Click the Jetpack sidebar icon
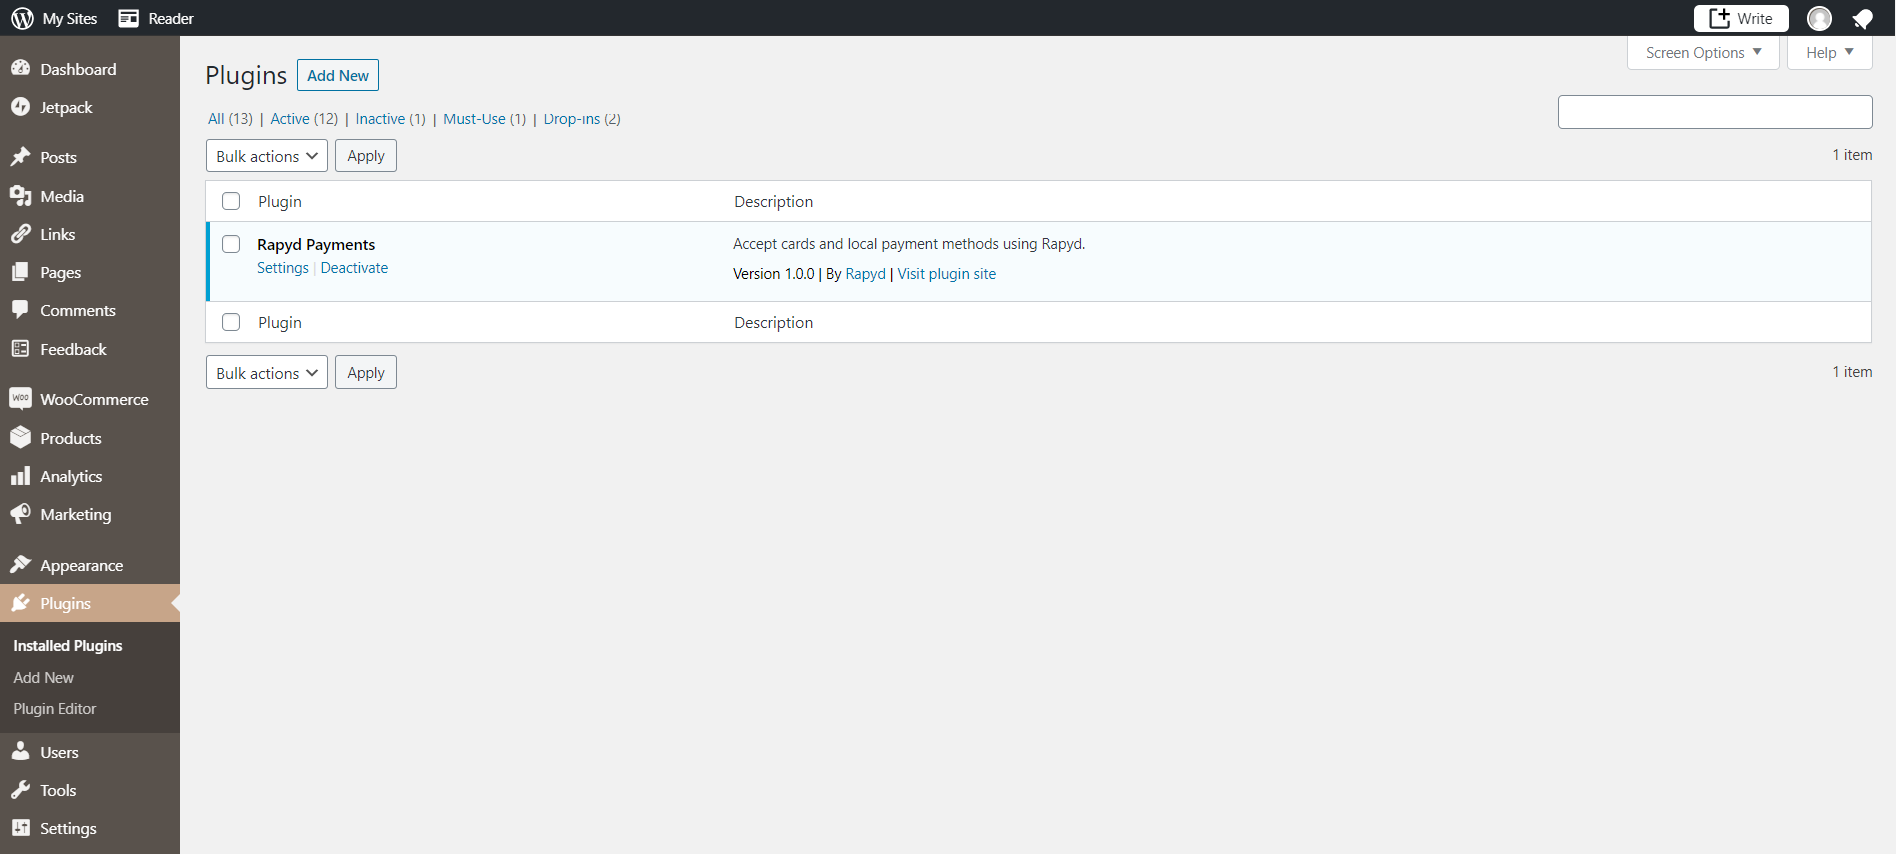The width and height of the screenshot is (1896, 854). [x=21, y=107]
